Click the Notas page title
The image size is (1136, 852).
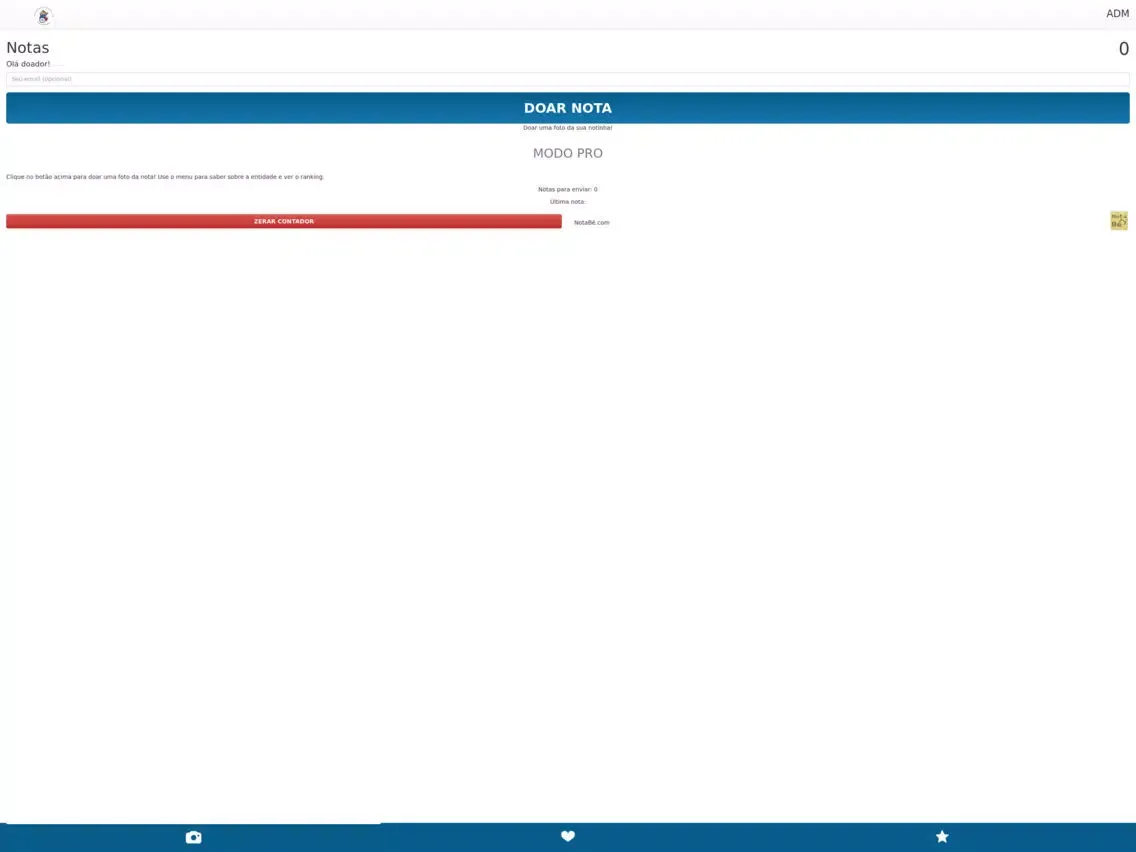pyautogui.click(x=28, y=48)
